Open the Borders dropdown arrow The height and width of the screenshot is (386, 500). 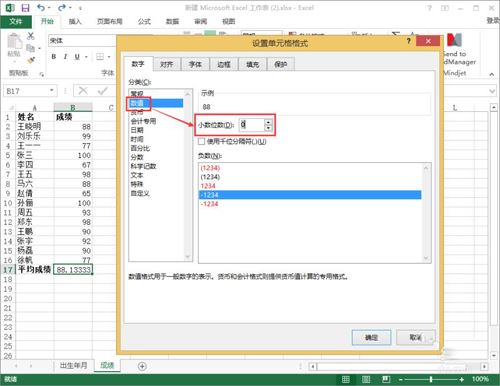(x=109, y=57)
